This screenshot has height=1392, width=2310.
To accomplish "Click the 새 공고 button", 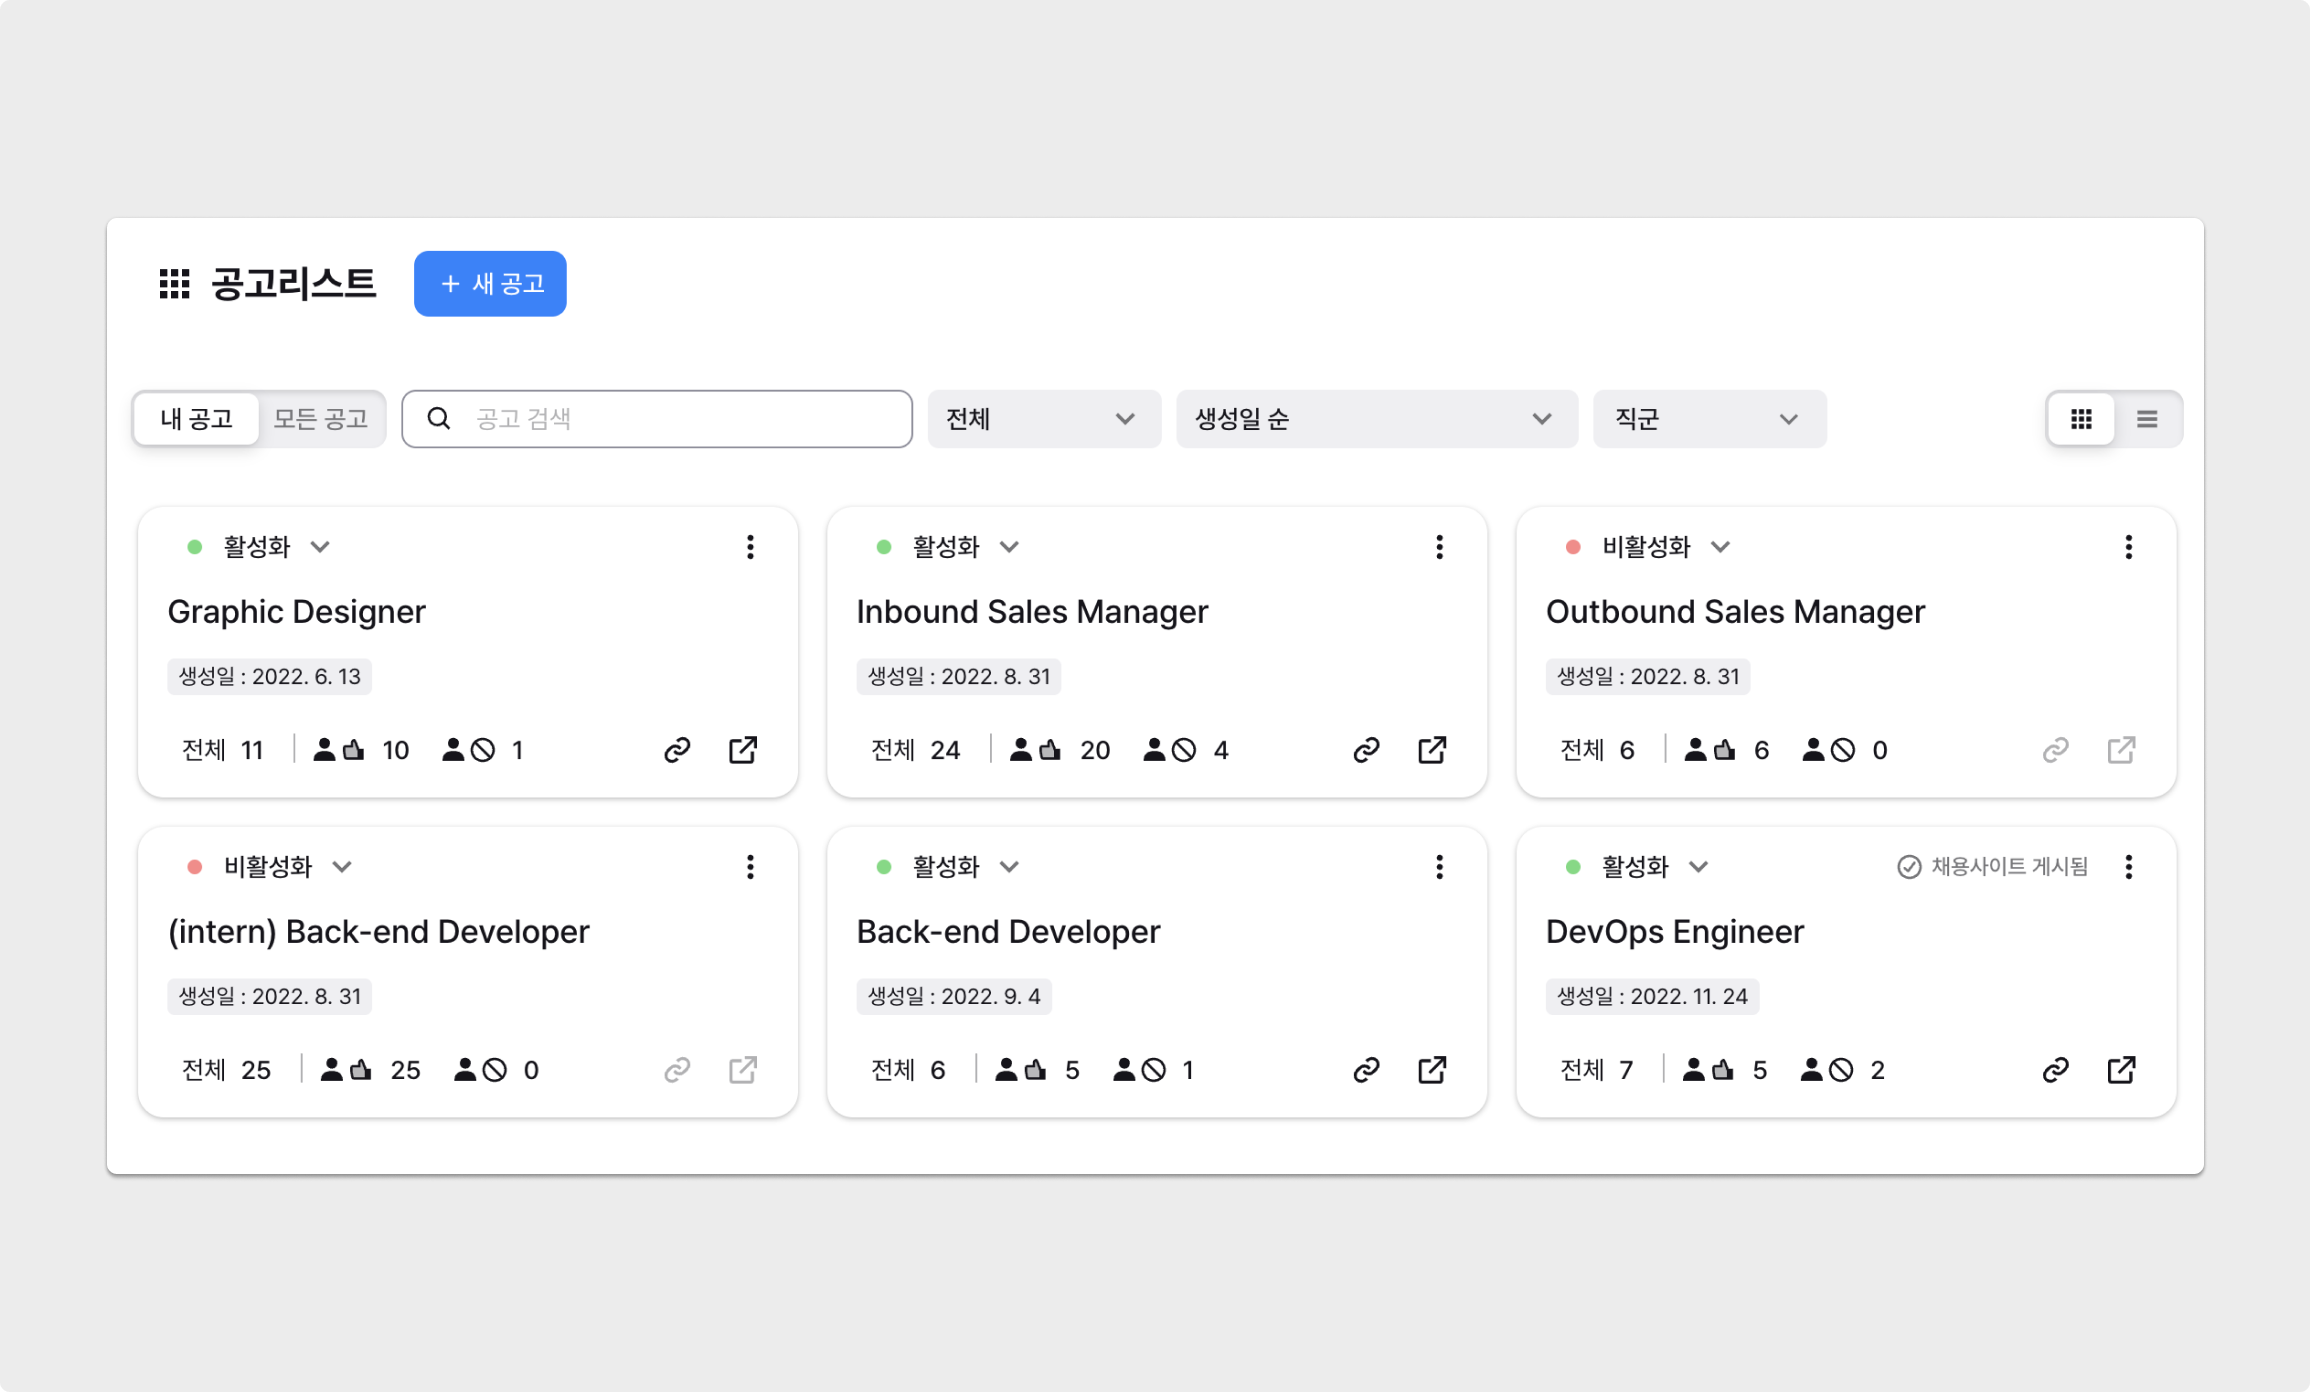I will point(490,284).
